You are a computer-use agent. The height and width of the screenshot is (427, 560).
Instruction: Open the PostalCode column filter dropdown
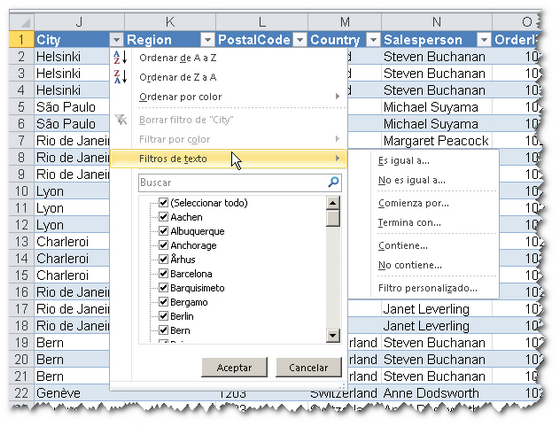300,40
